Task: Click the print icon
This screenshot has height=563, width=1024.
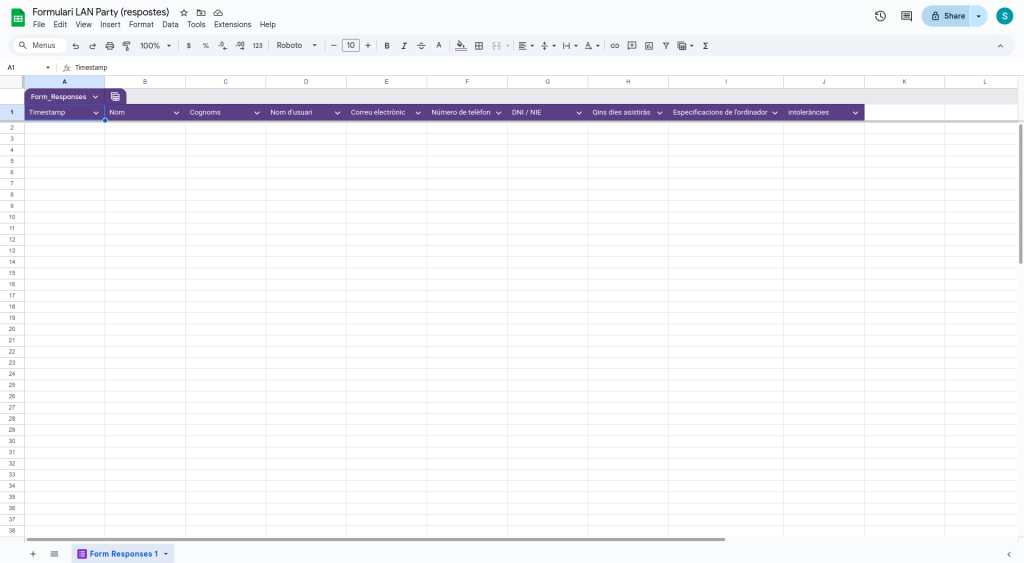Action: (x=110, y=46)
